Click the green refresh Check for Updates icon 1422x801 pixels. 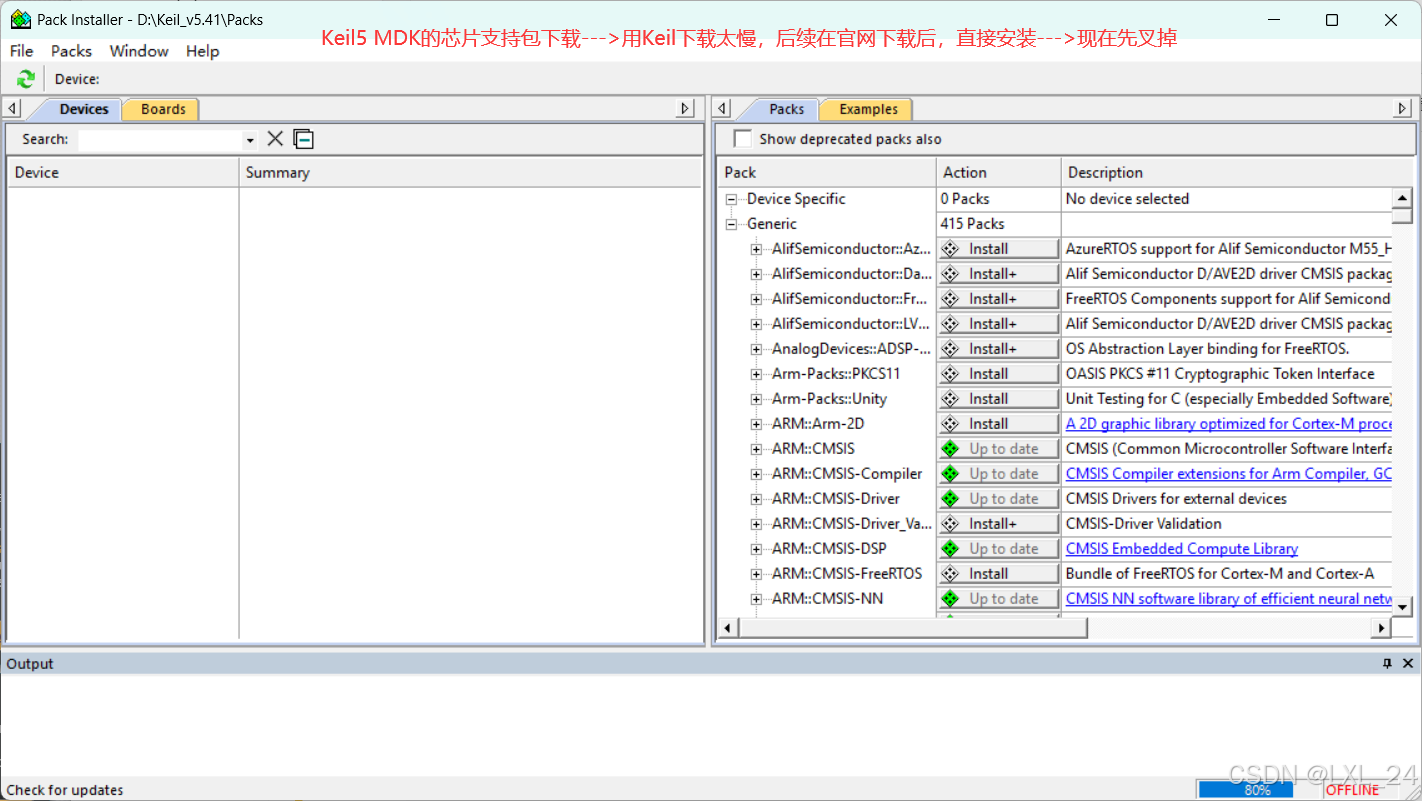[26, 79]
